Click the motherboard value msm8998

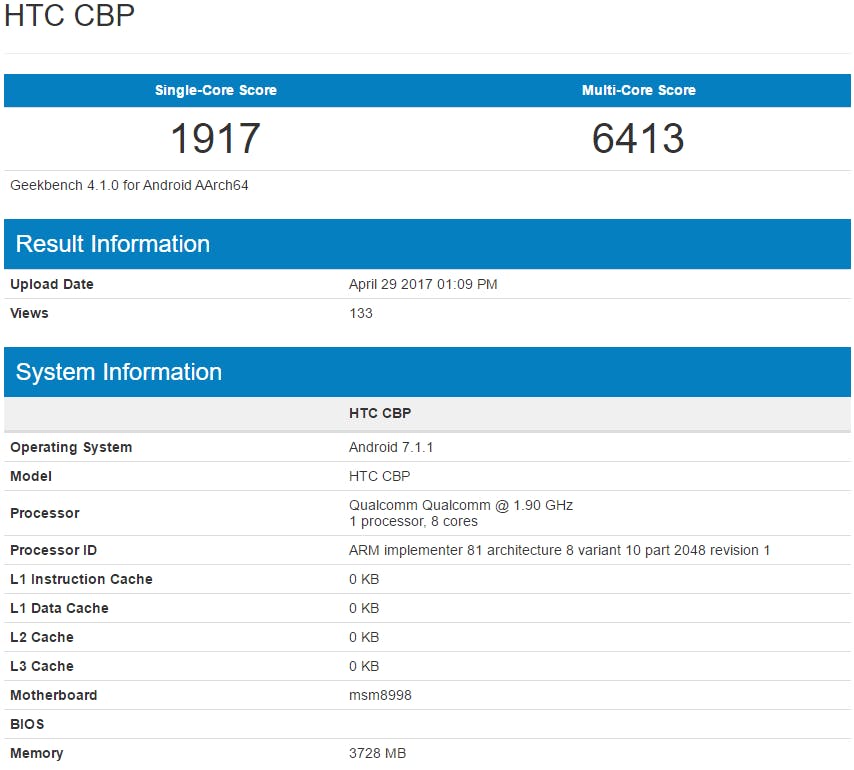pos(380,695)
